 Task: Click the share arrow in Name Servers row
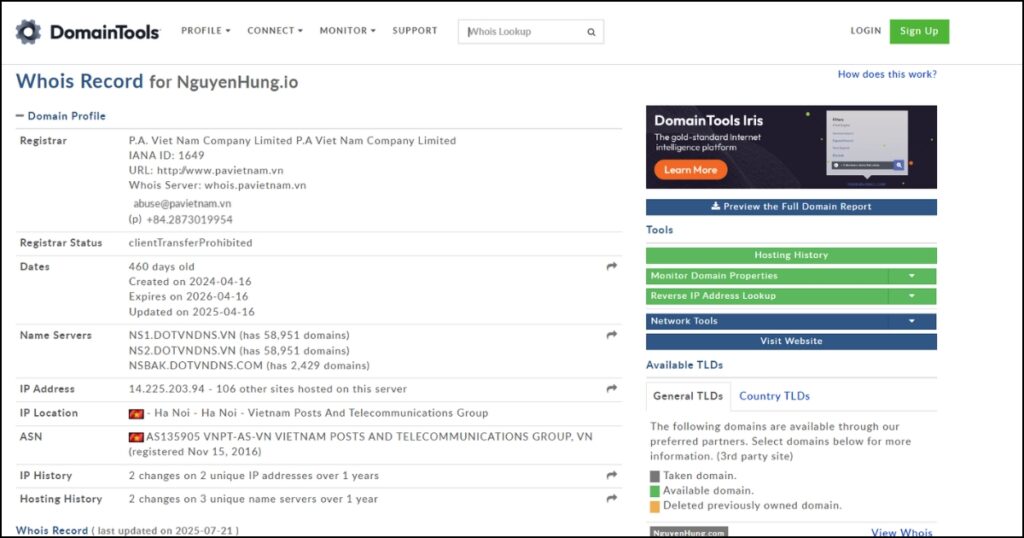[611, 335]
